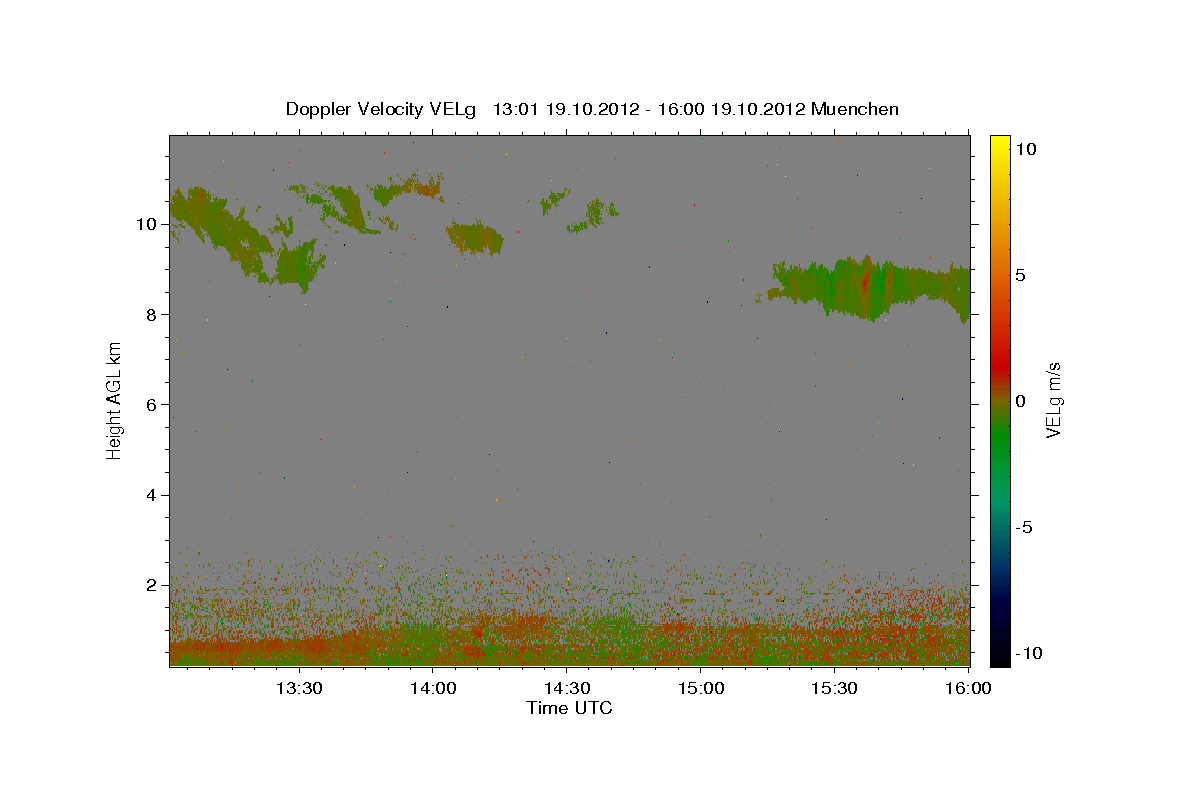Click the 14:00 time tick label

tap(432, 689)
